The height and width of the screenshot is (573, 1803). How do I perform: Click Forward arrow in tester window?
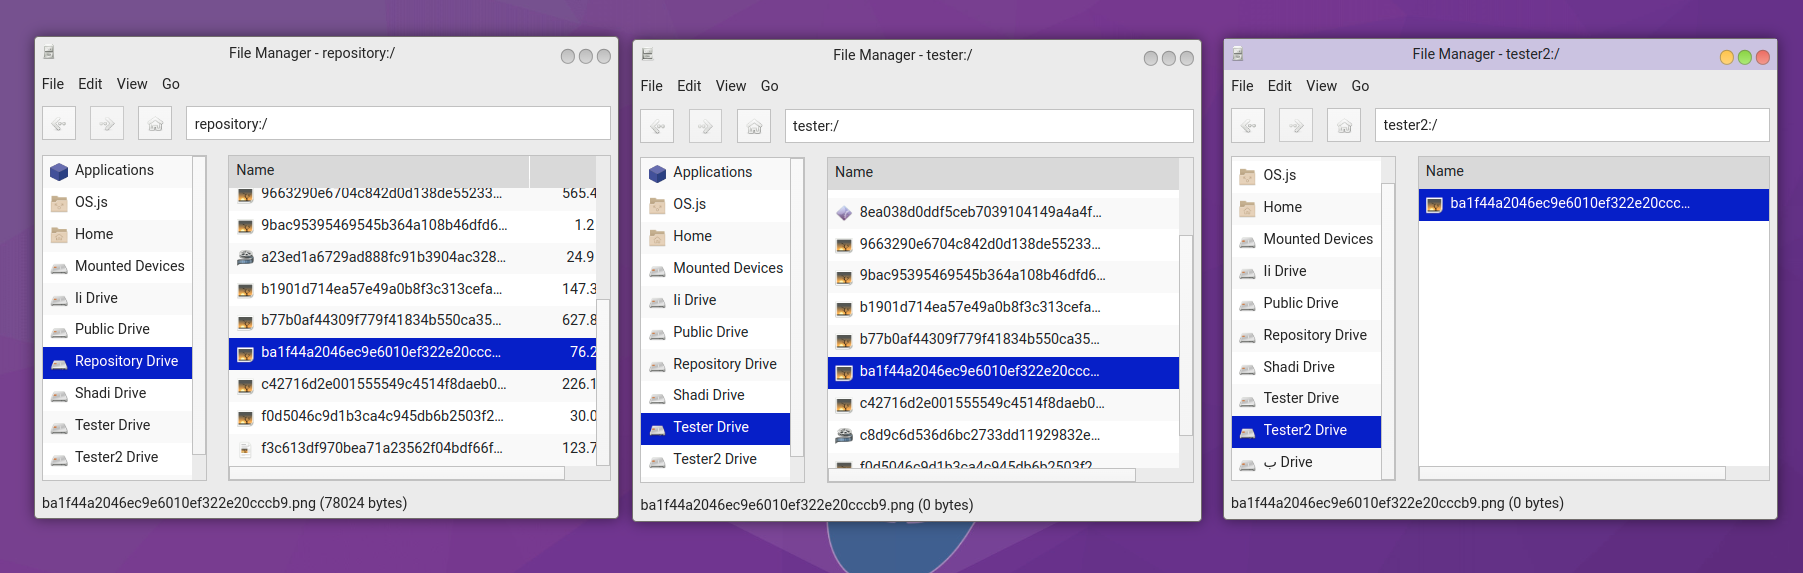click(x=705, y=126)
